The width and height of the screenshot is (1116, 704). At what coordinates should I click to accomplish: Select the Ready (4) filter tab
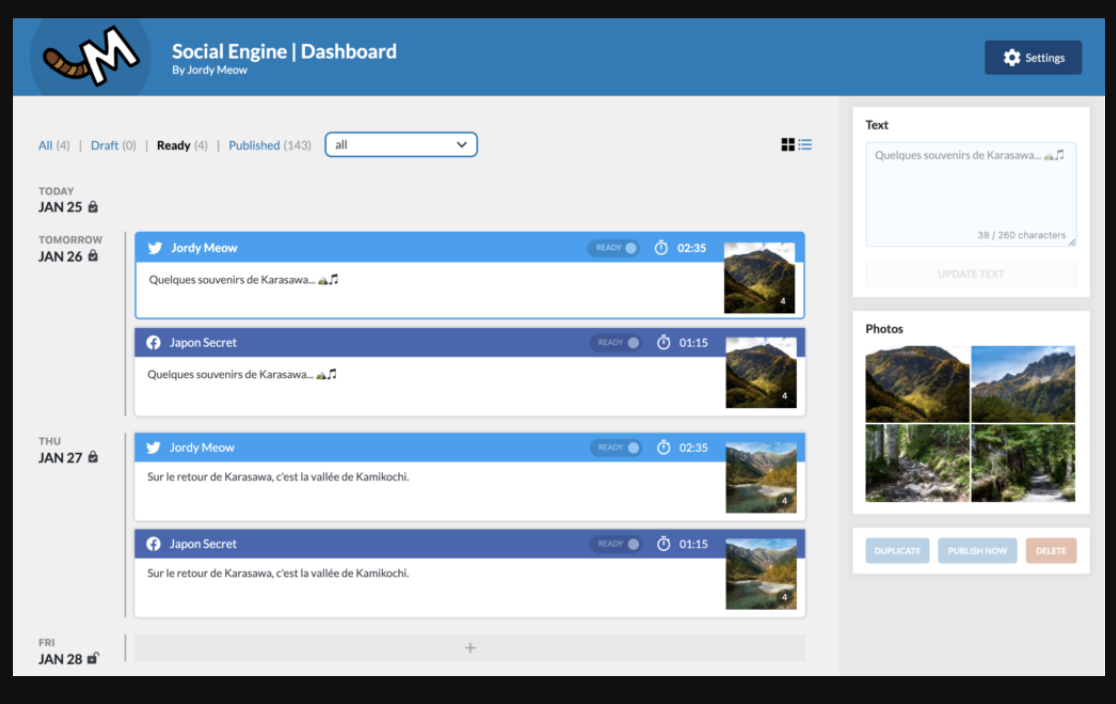(x=182, y=145)
